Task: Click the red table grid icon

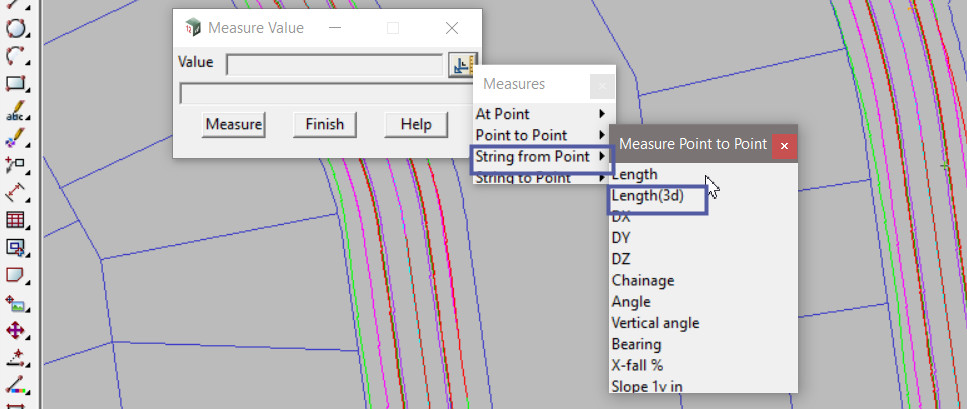Action: 15,220
